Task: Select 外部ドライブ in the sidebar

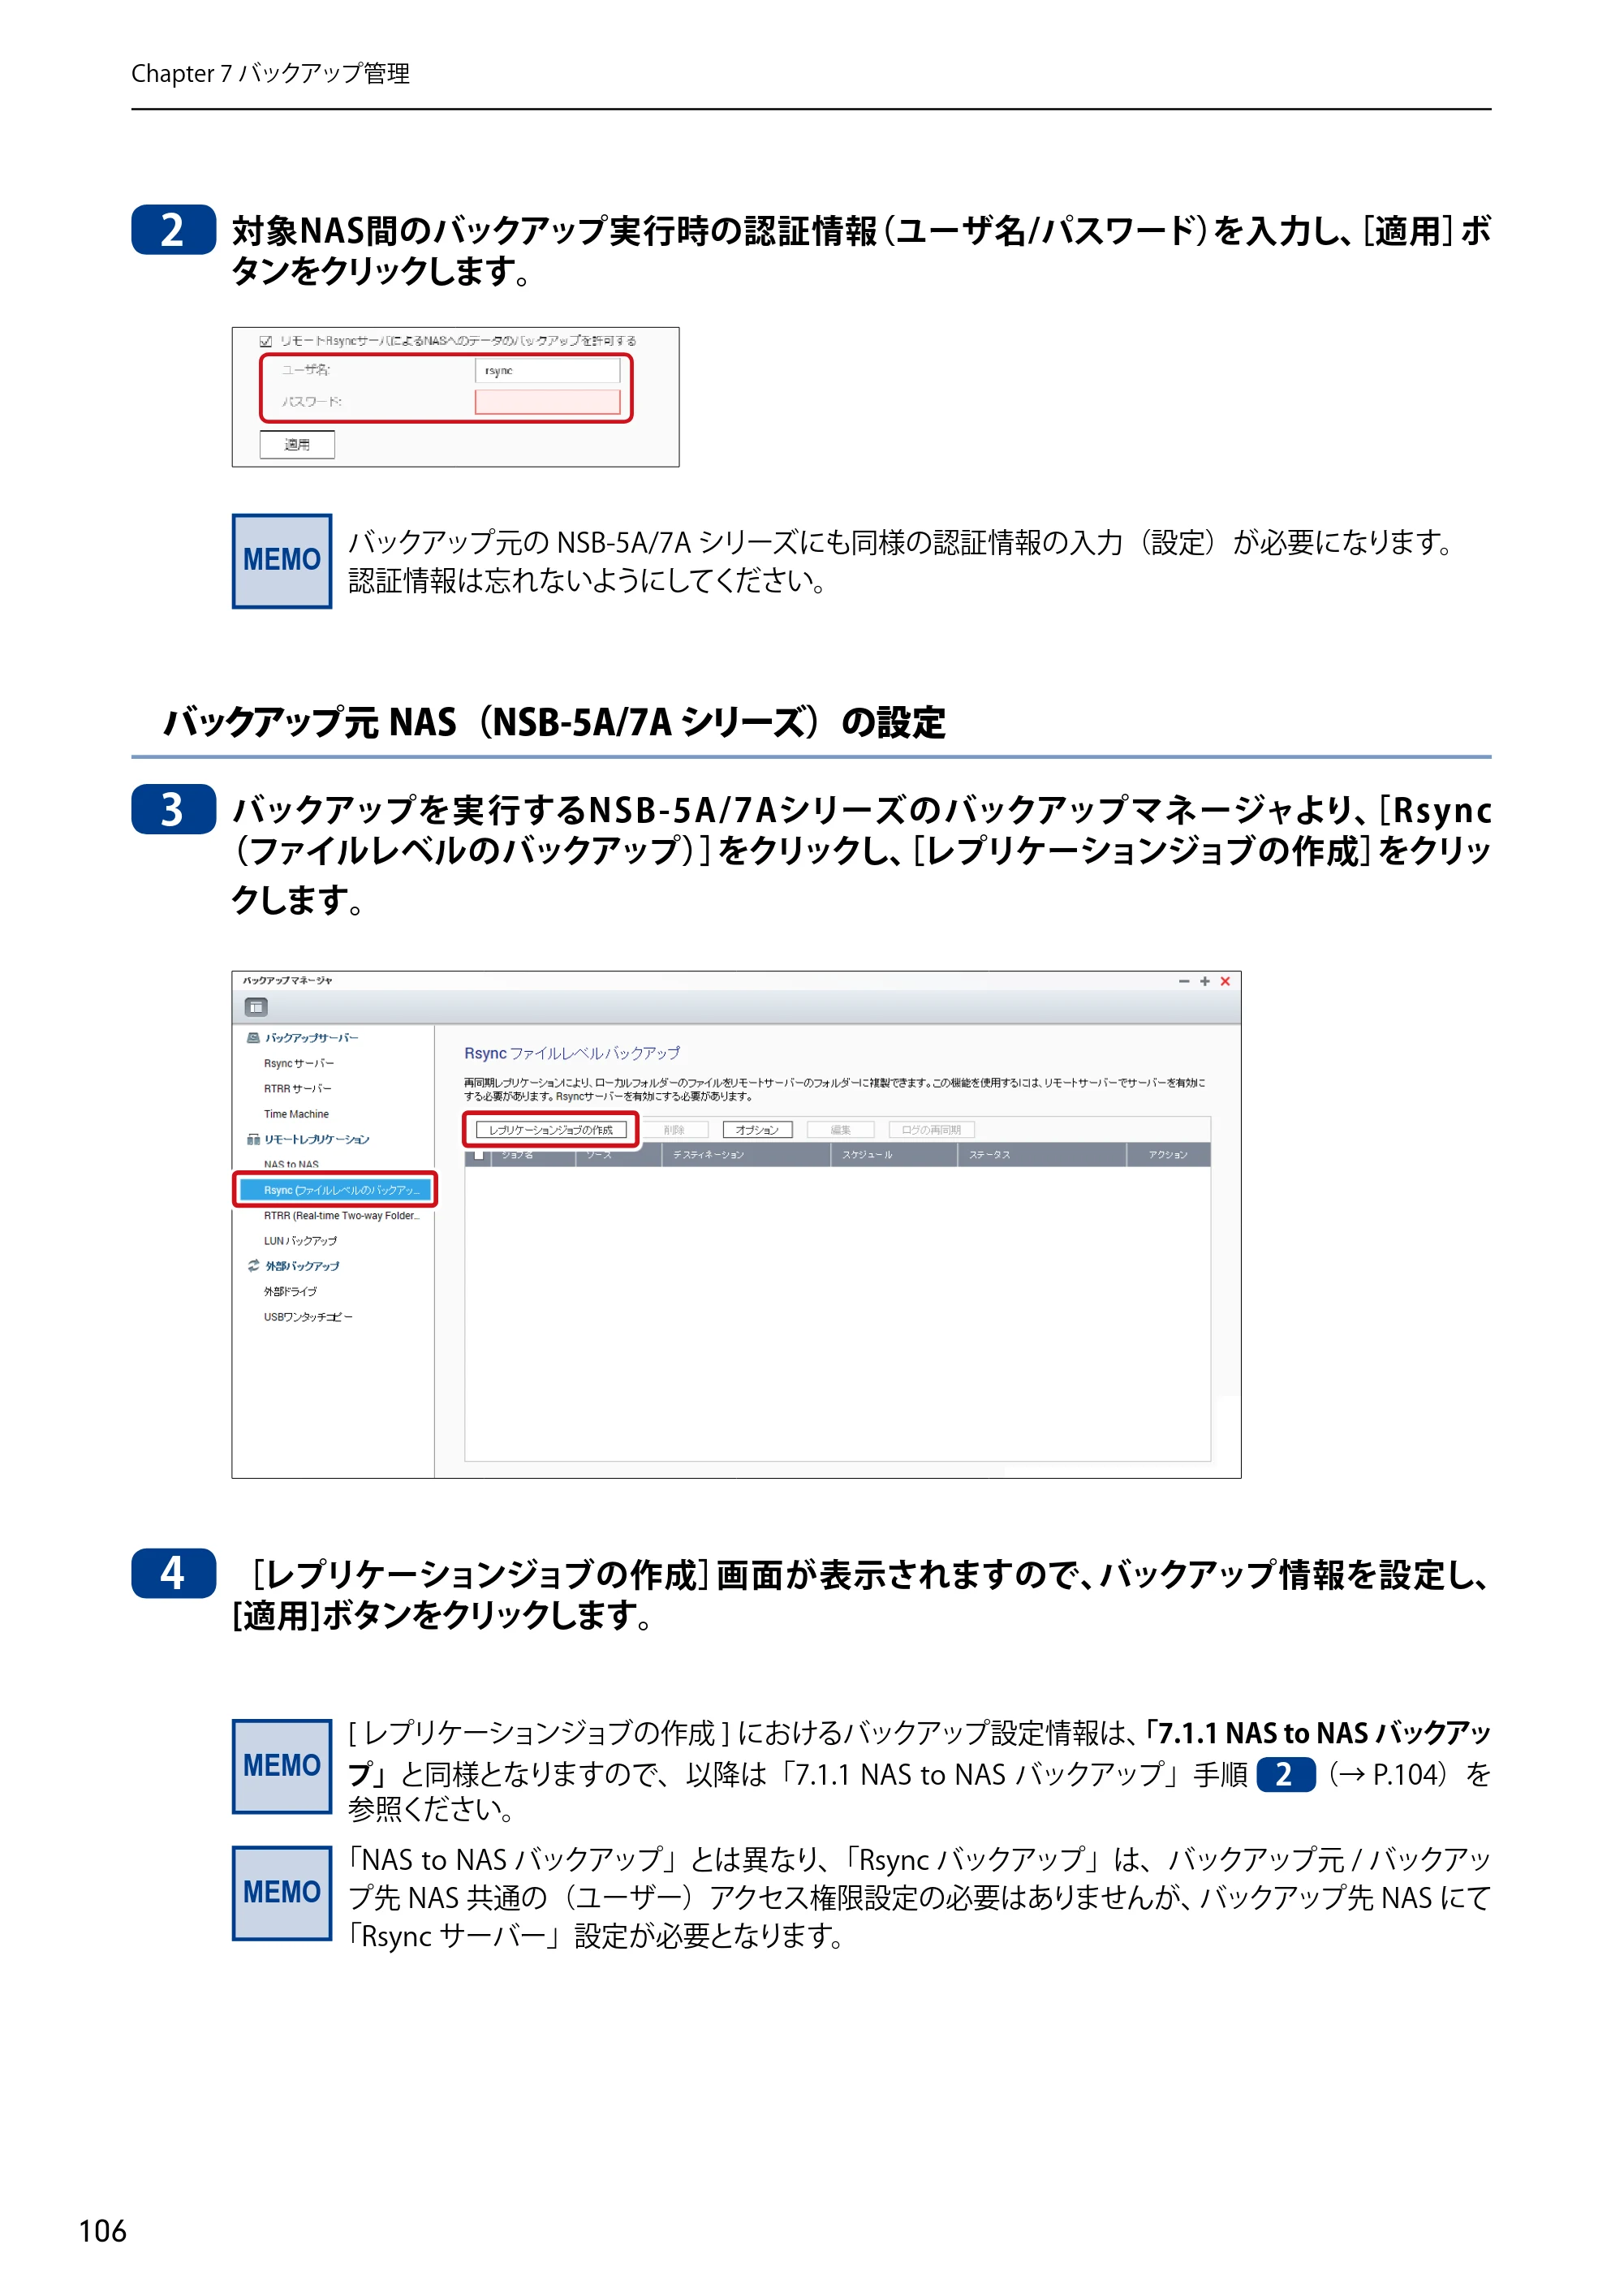Action: click(x=290, y=1292)
